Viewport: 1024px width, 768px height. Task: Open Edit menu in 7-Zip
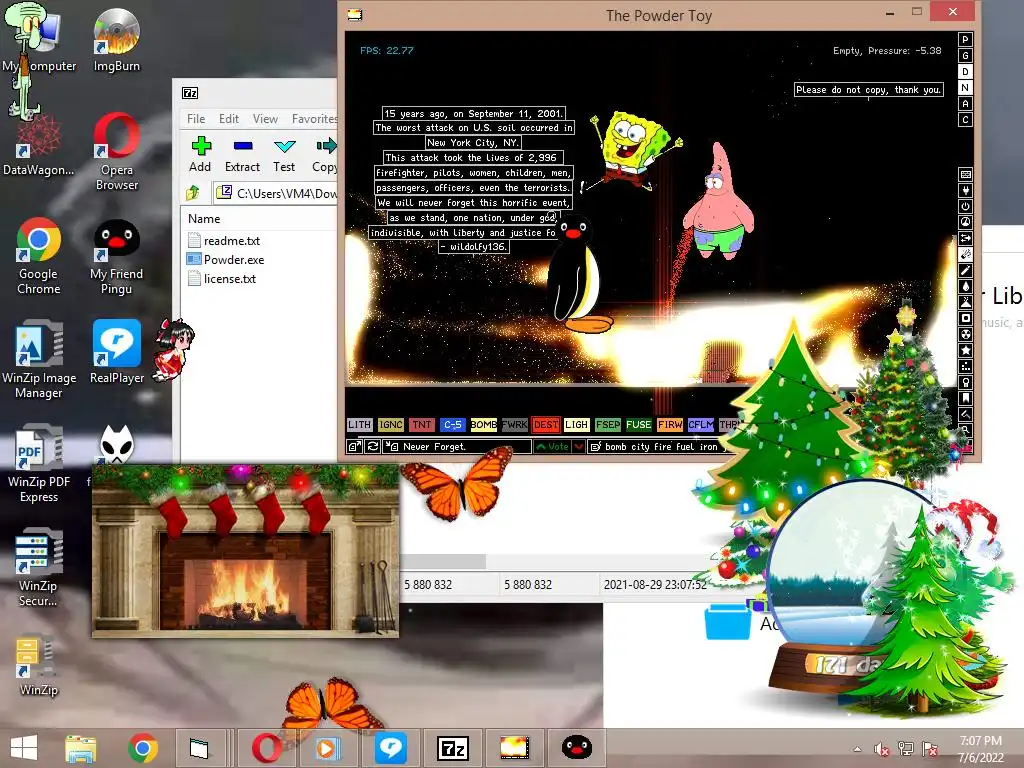click(229, 119)
